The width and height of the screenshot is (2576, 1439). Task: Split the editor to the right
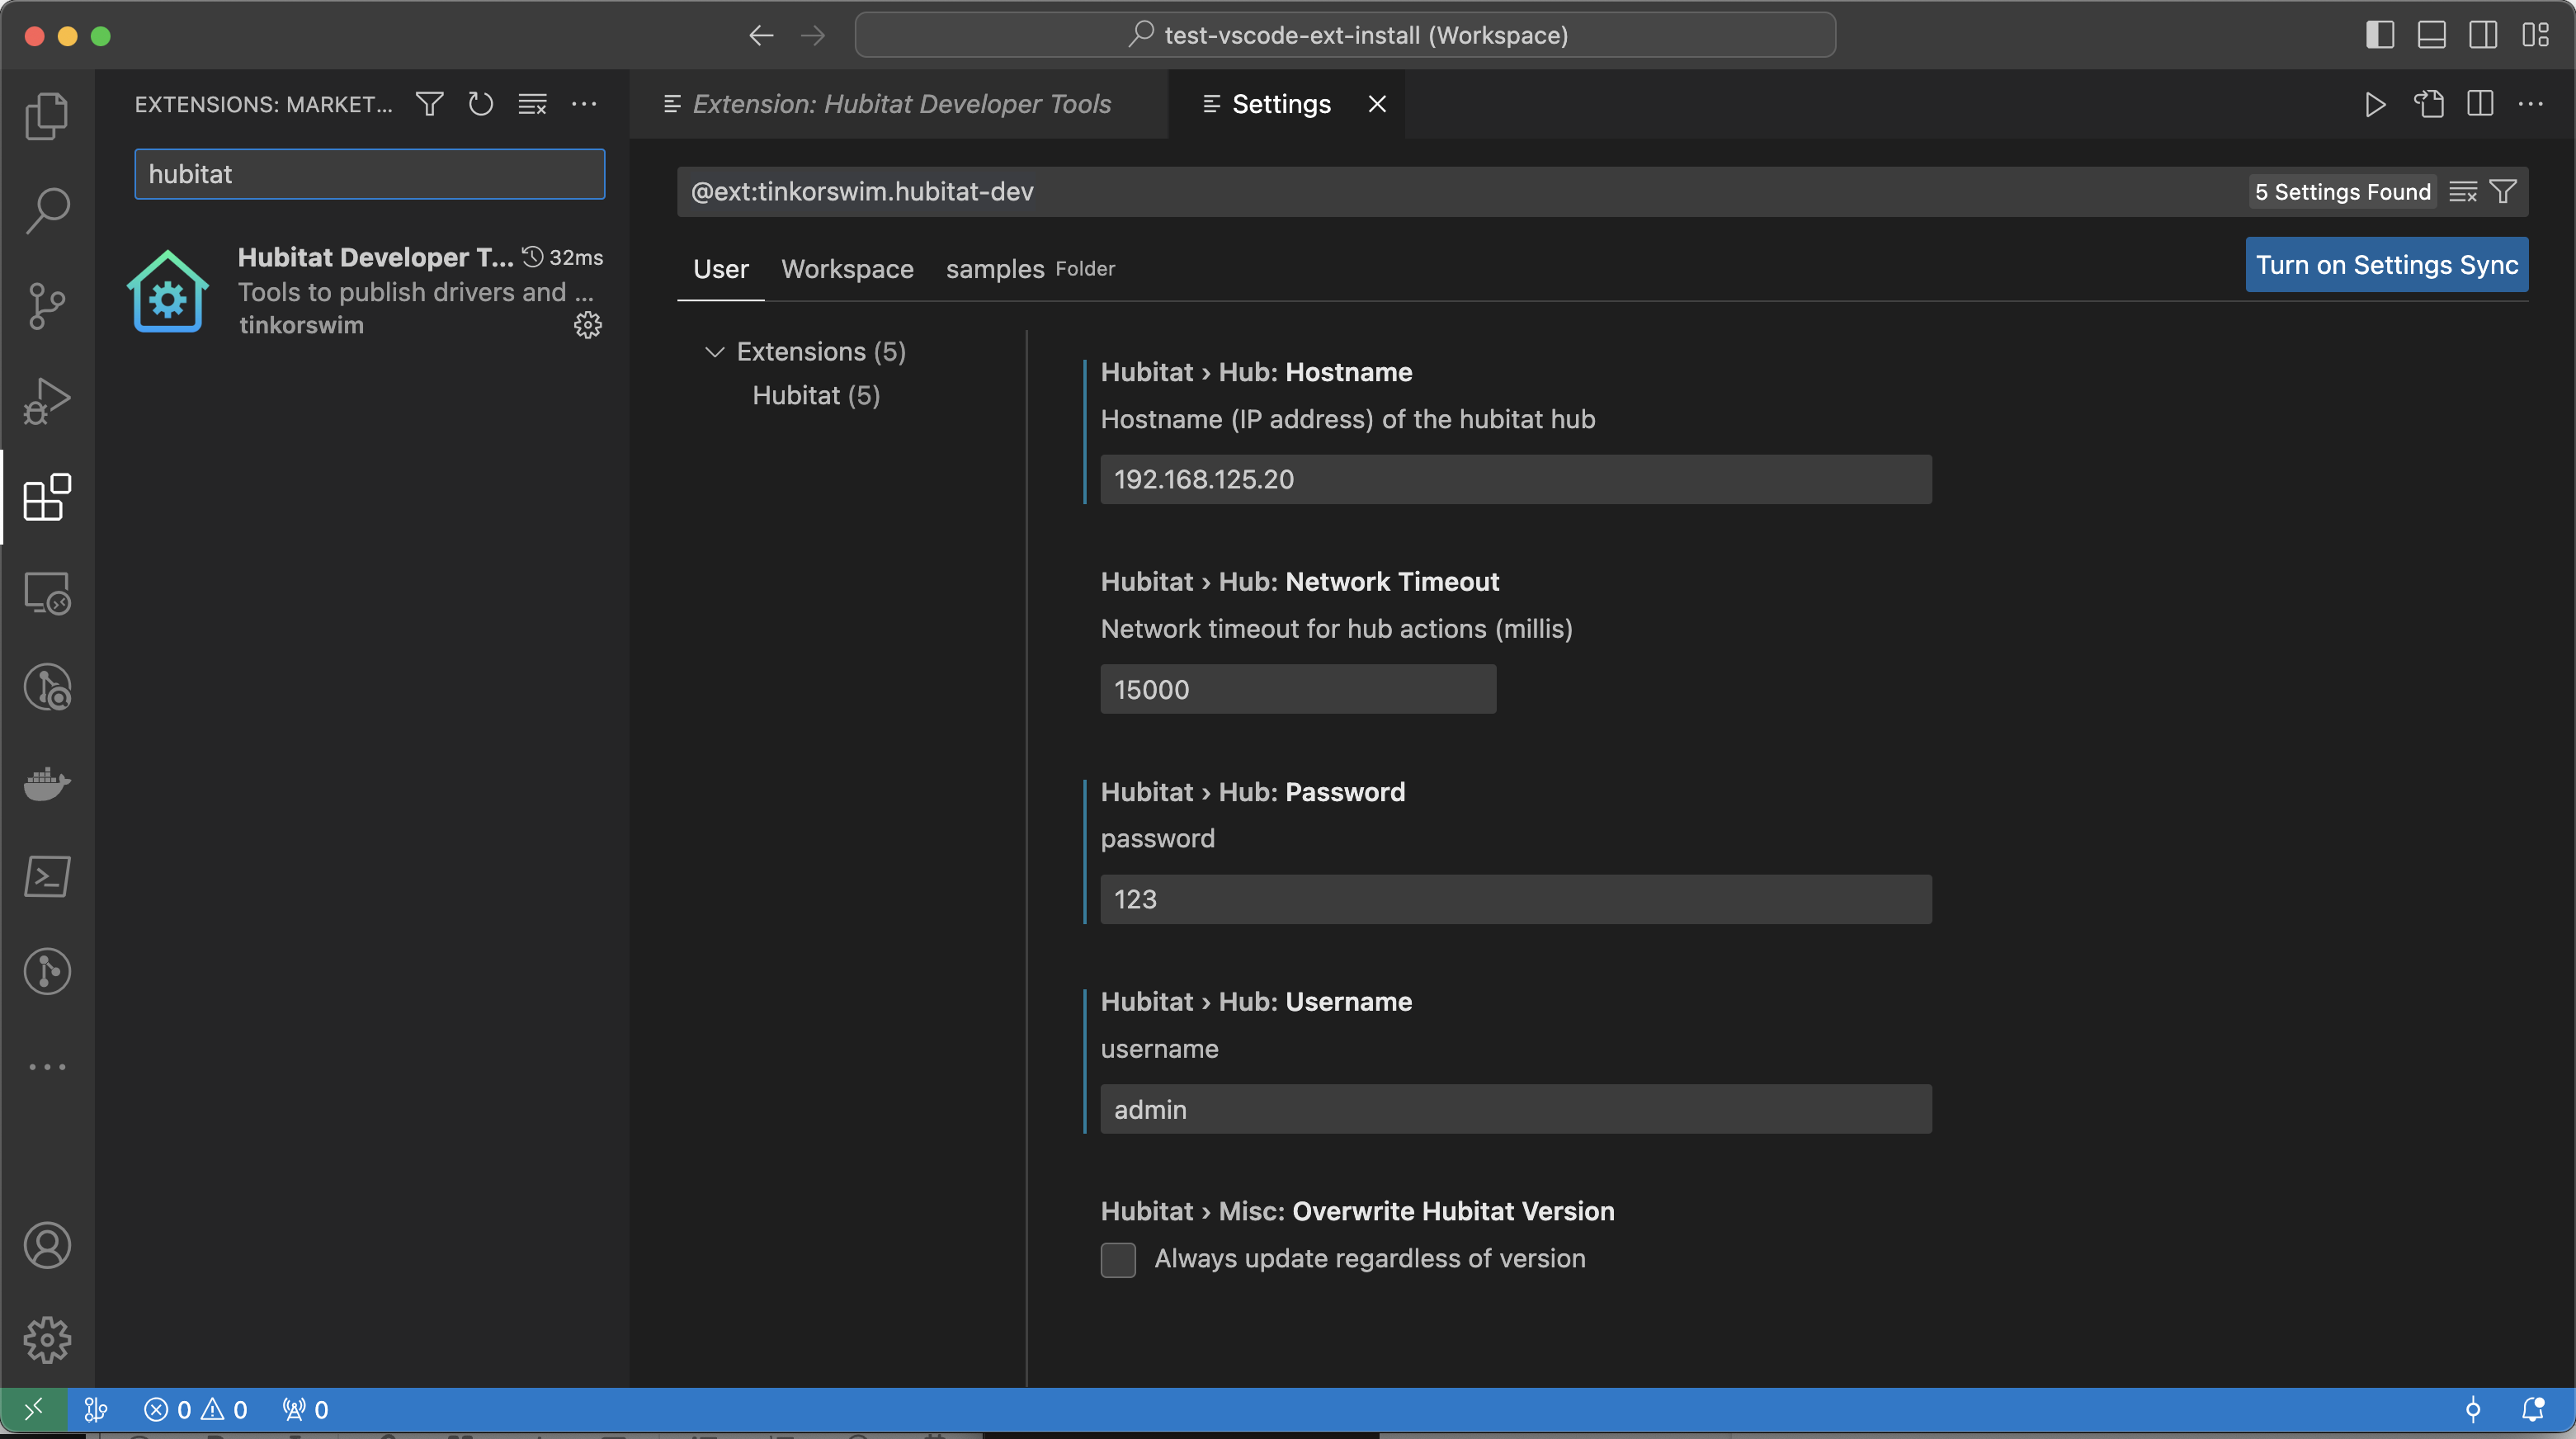2480,104
